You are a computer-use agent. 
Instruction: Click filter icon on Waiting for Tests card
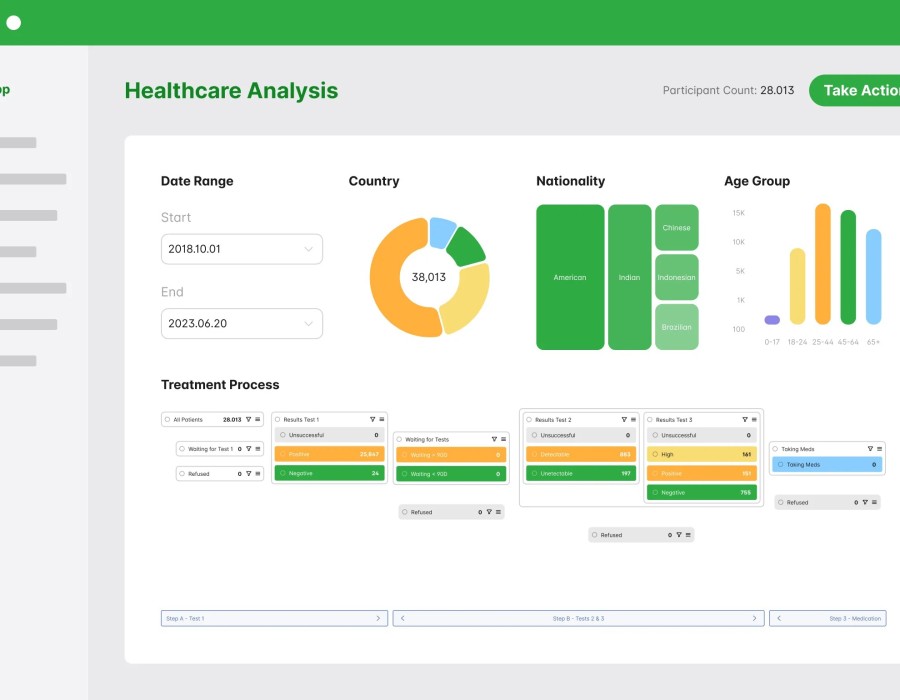coord(494,439)
